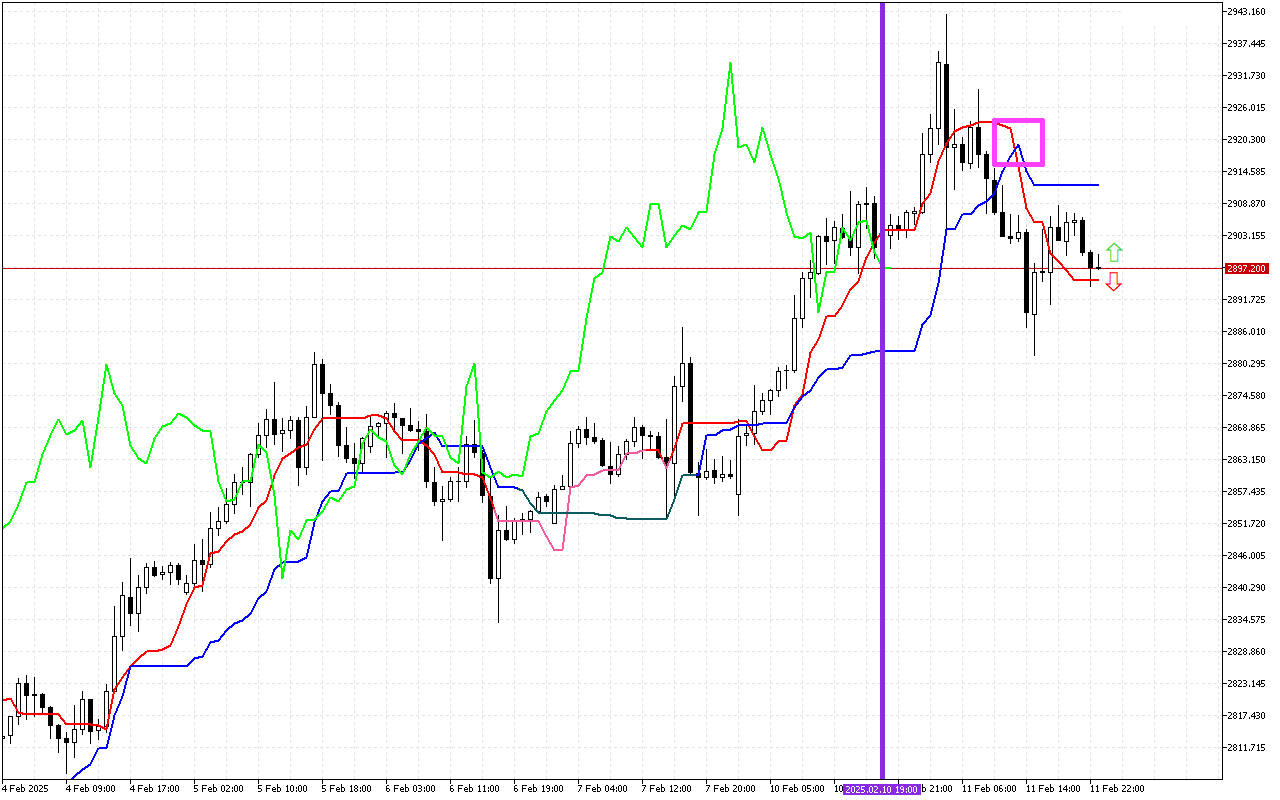The width and height of the screenshot is (1280, 800).
Task: Select the 6 Feb 11:00 time label
Action: [475, 789]
